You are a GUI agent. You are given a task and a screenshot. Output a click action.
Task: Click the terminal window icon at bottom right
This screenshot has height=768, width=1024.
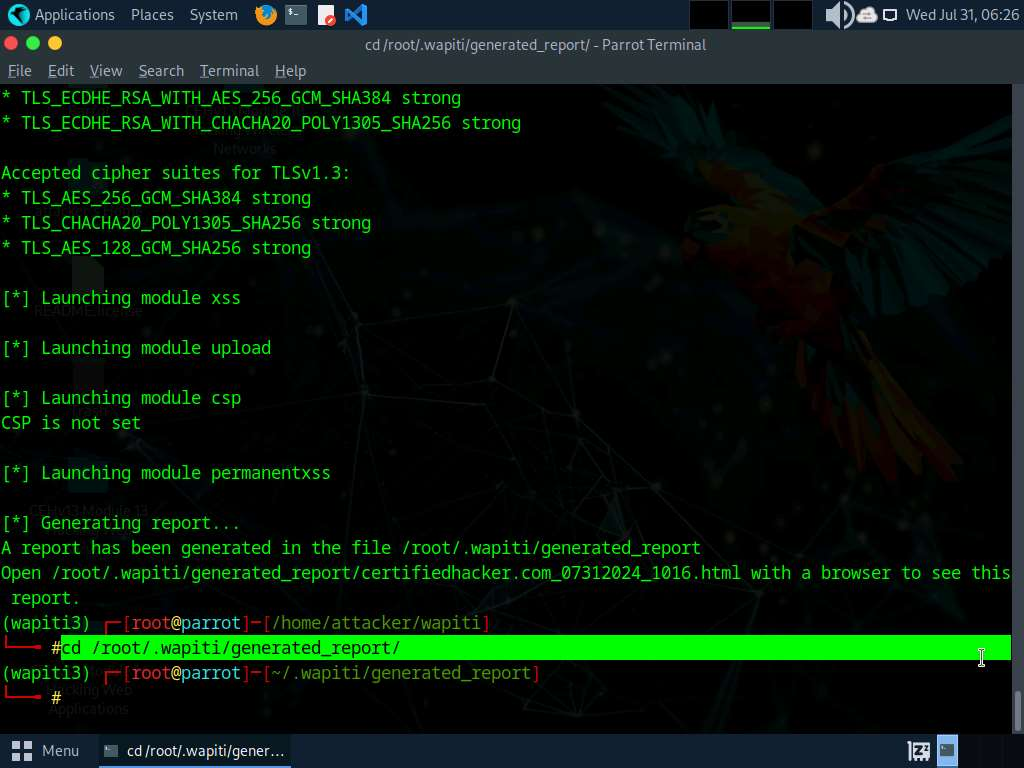[947, 750]
